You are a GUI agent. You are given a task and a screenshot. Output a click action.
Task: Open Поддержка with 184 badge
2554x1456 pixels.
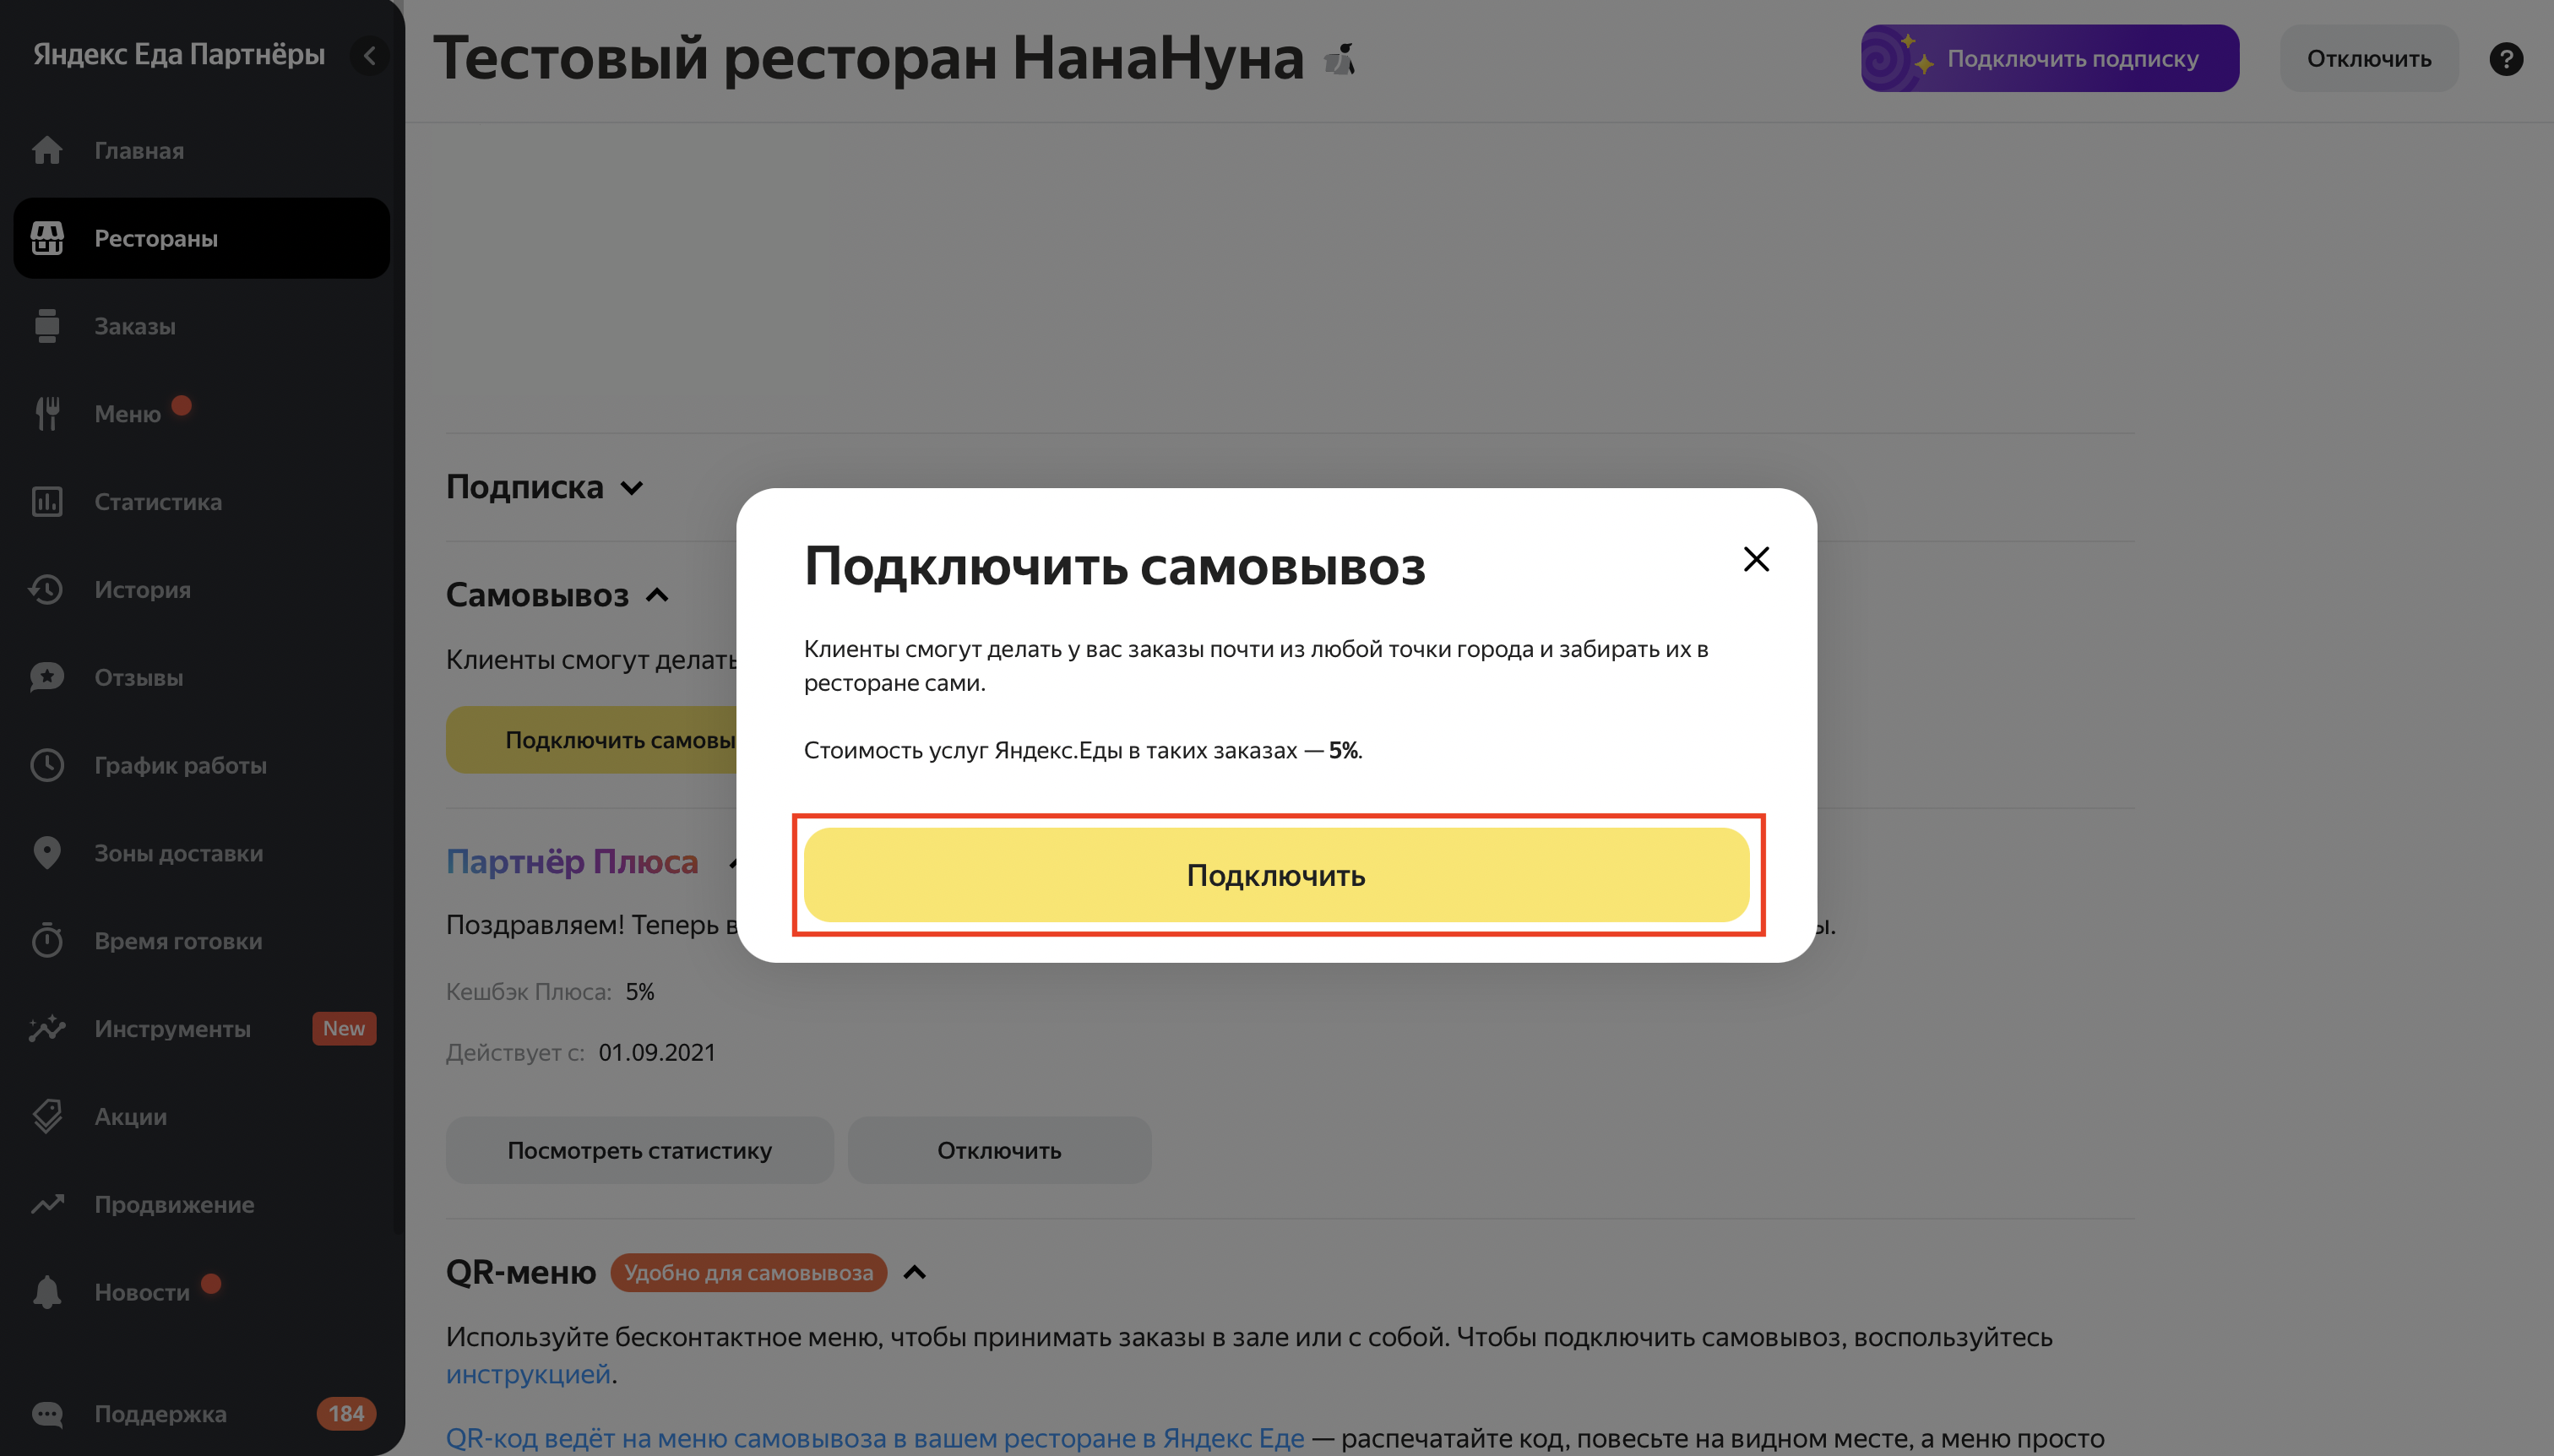202,1414
